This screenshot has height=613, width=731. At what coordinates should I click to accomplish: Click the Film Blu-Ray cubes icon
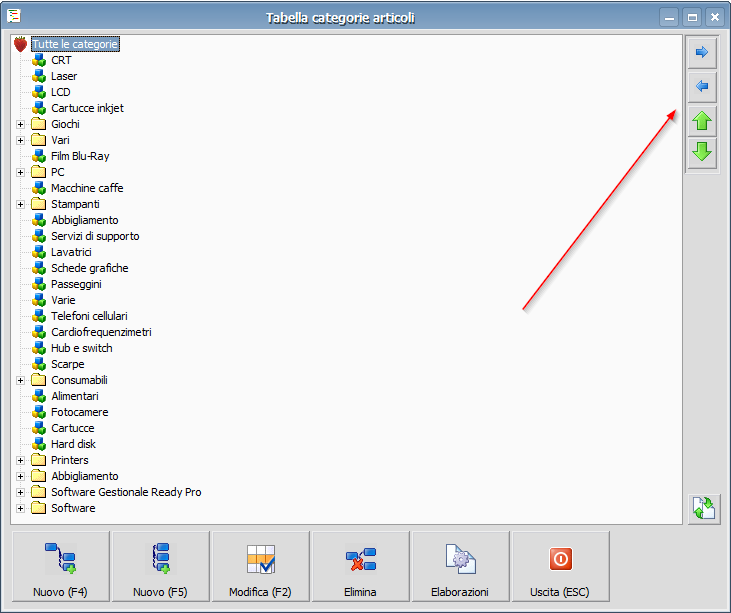tap(39, 156)
